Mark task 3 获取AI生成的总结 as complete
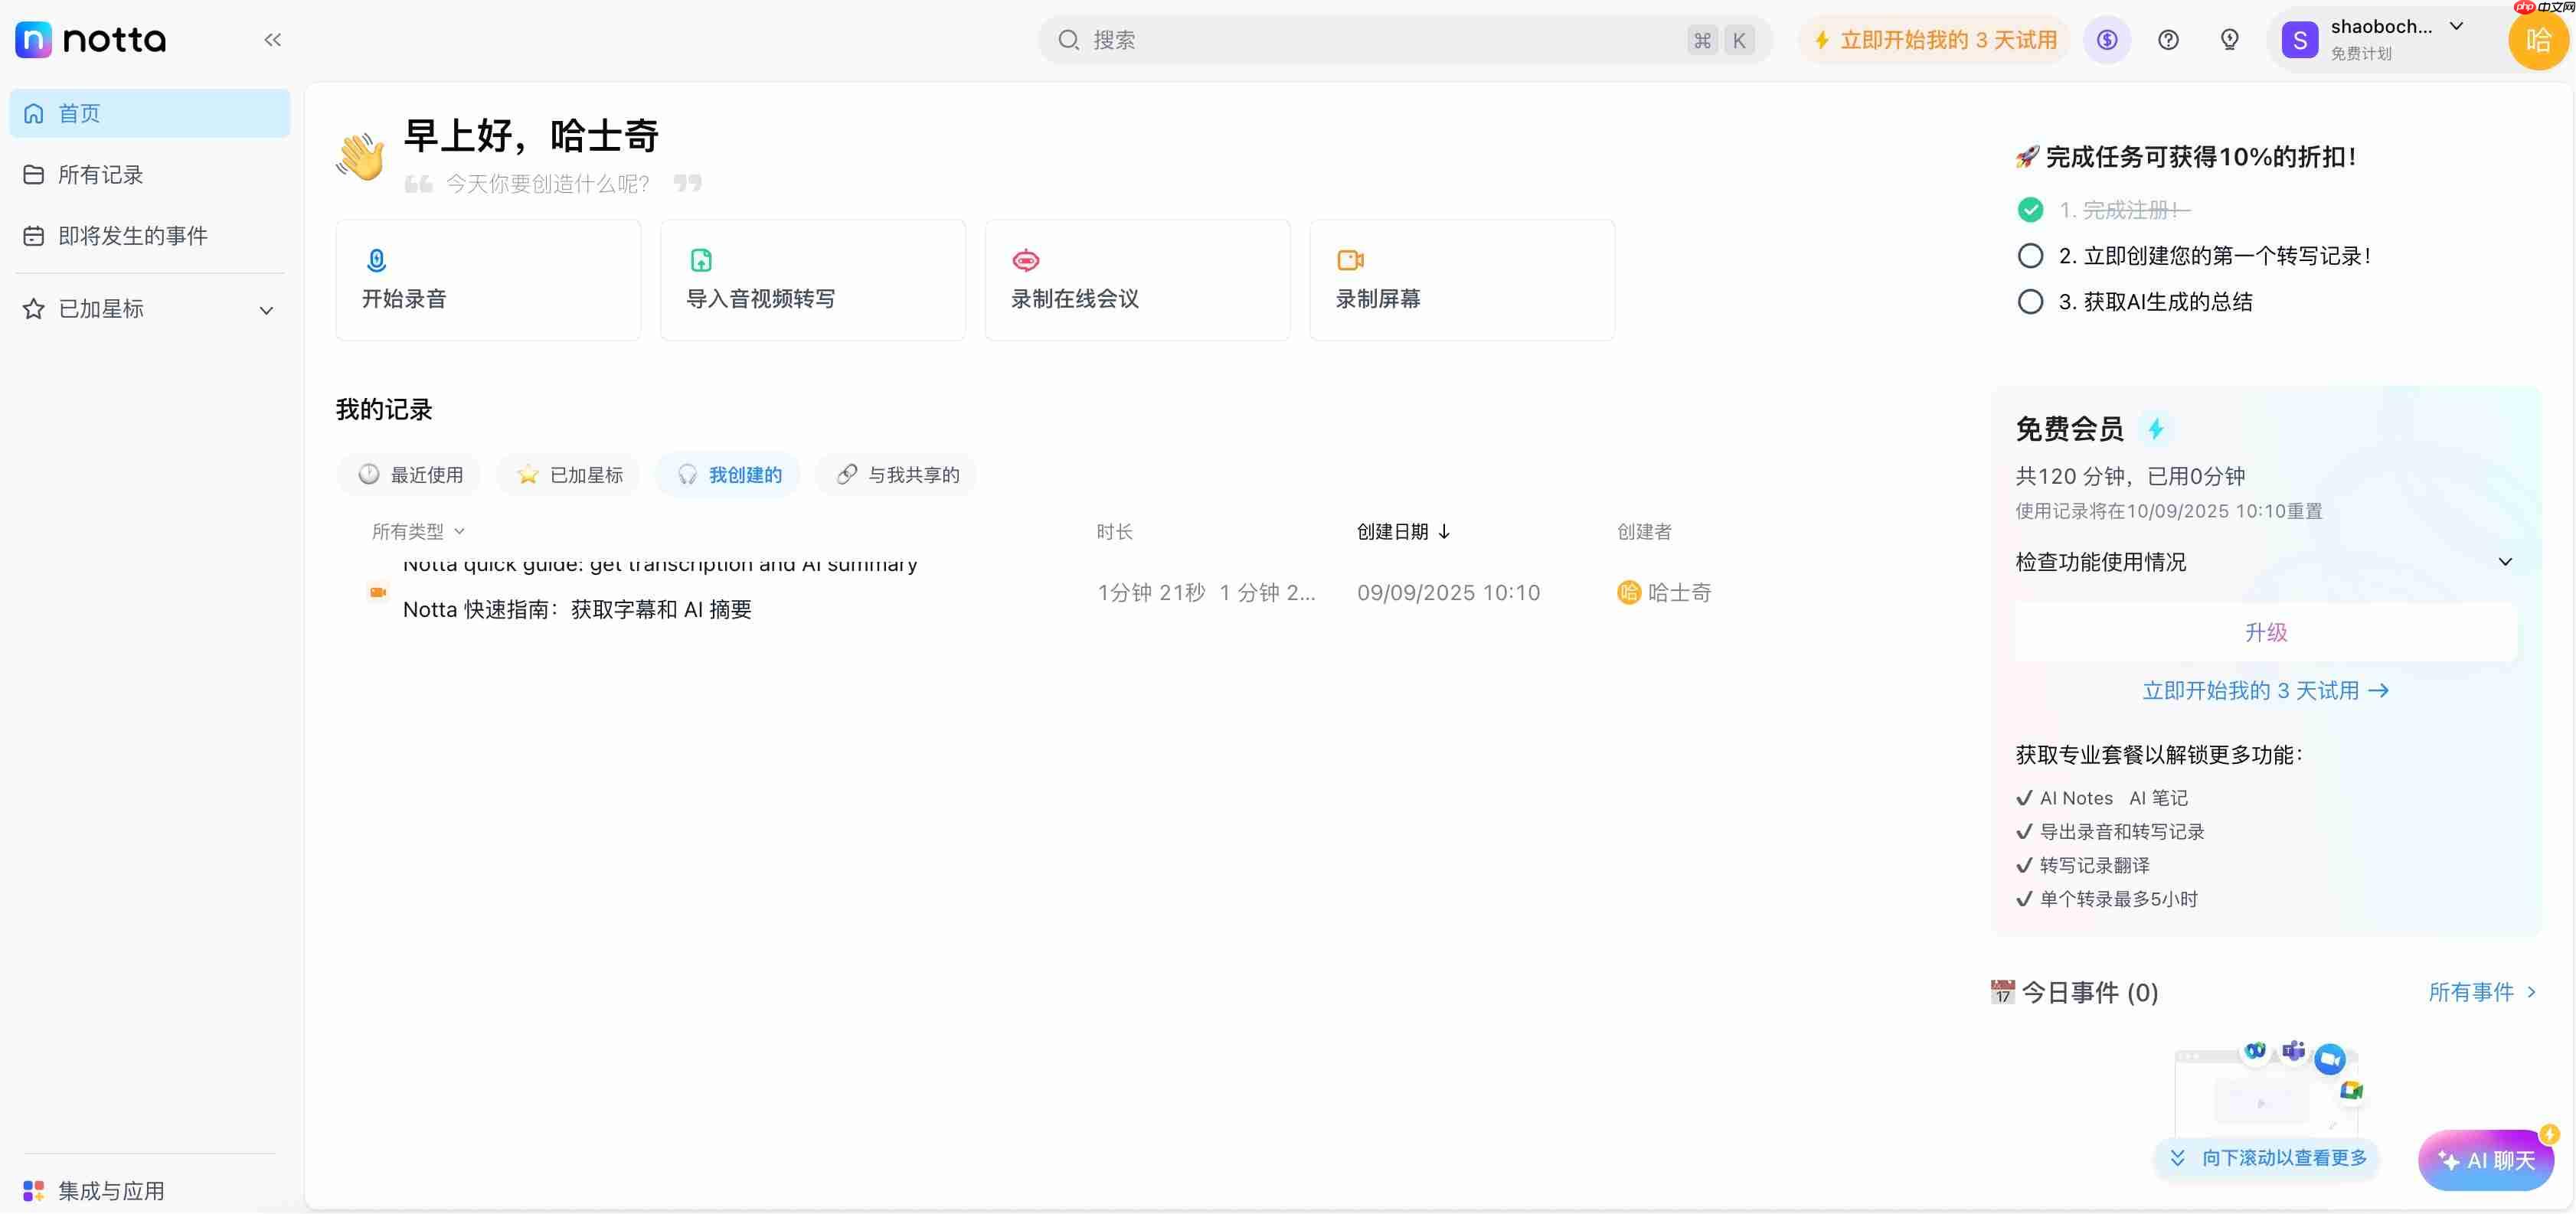The image size is (2576, 1214). pyautogui.click(x=2030, y=301)
